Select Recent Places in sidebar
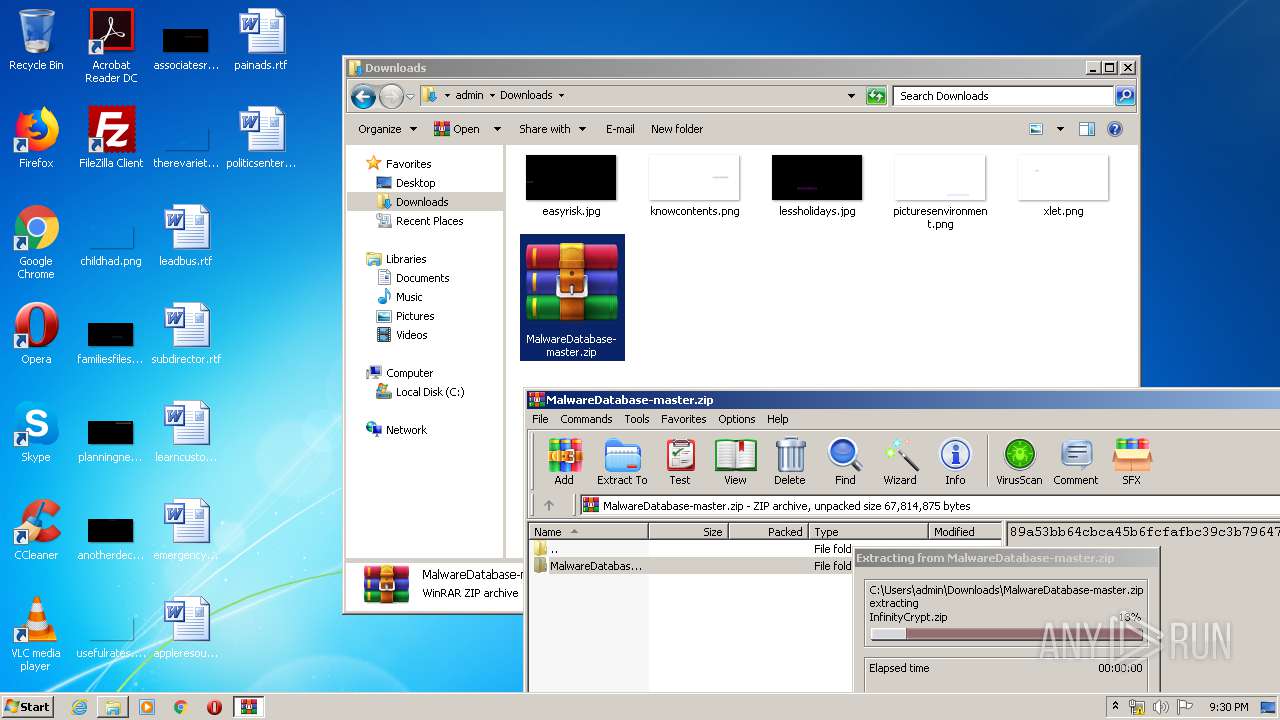1280x720 pixels. point(429,221)
